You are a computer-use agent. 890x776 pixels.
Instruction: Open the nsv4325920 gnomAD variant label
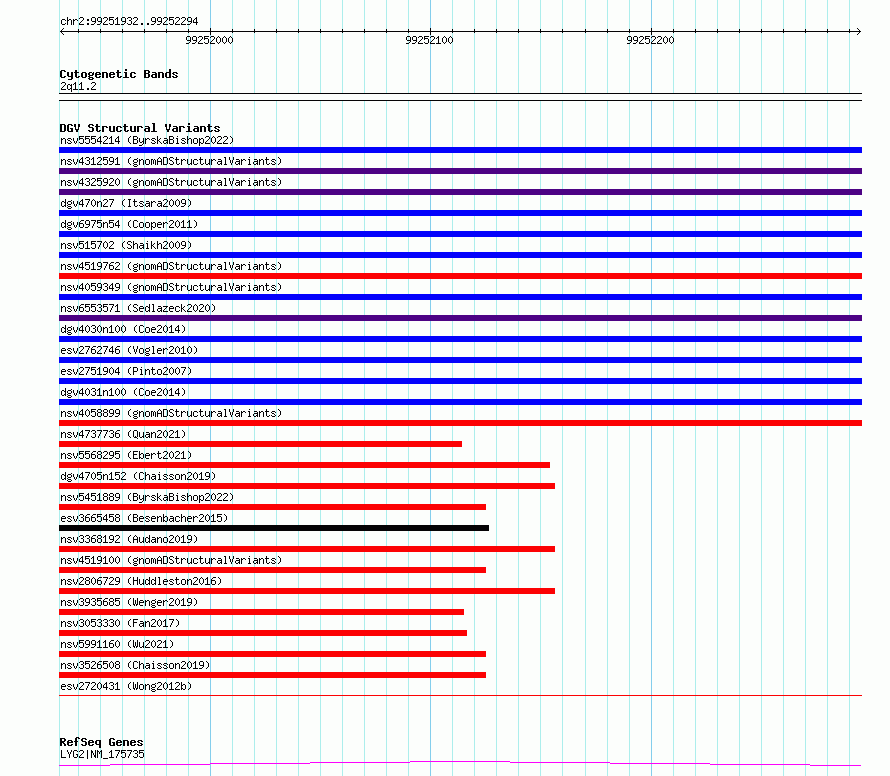pyautogui.click(x=171, y=182)
